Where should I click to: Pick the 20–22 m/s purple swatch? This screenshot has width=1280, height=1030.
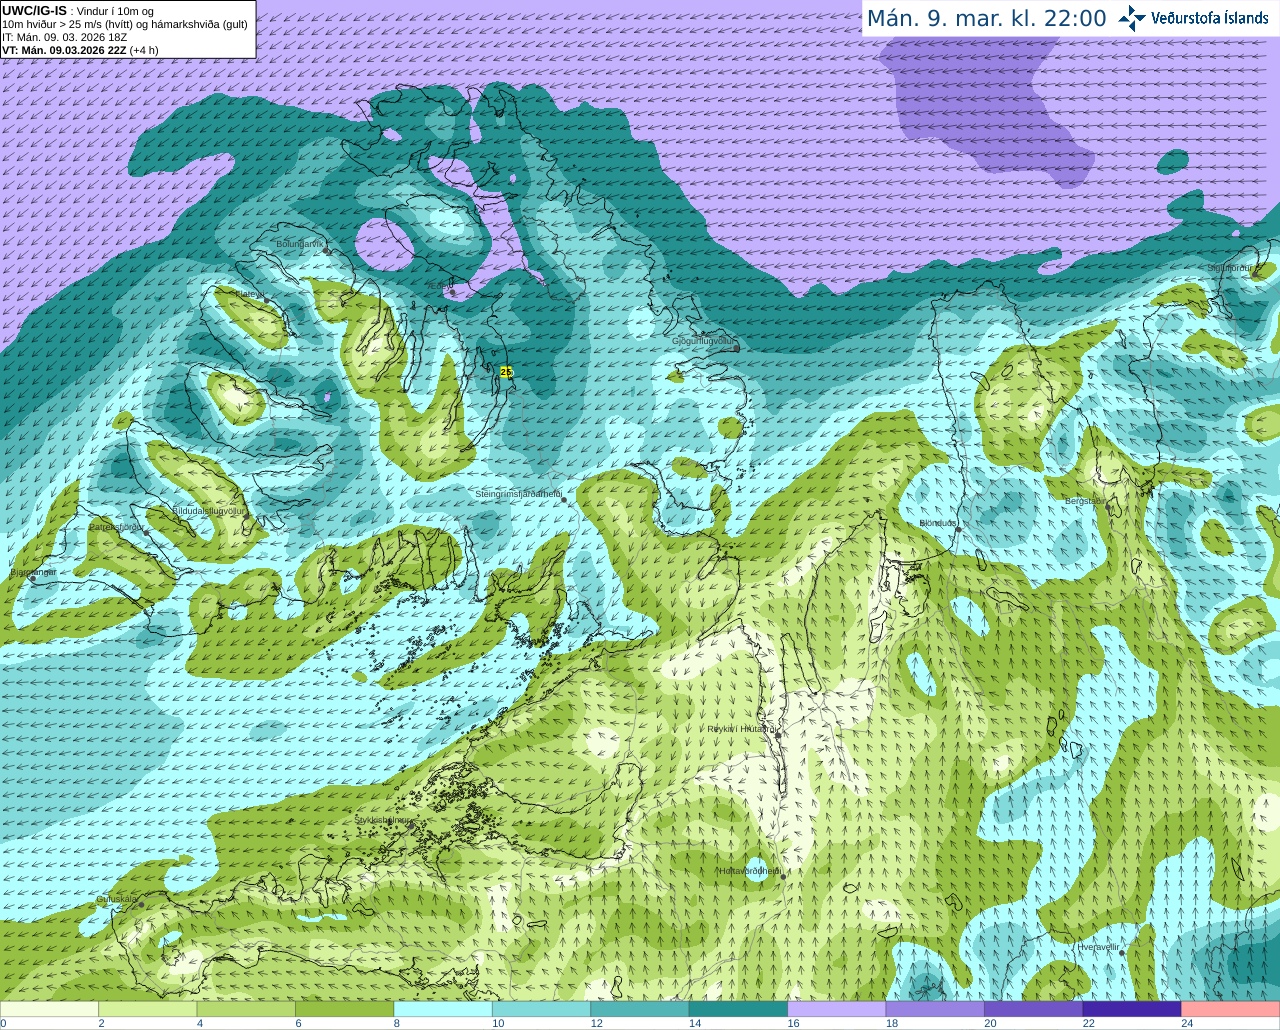(x=1034, y=1009)
